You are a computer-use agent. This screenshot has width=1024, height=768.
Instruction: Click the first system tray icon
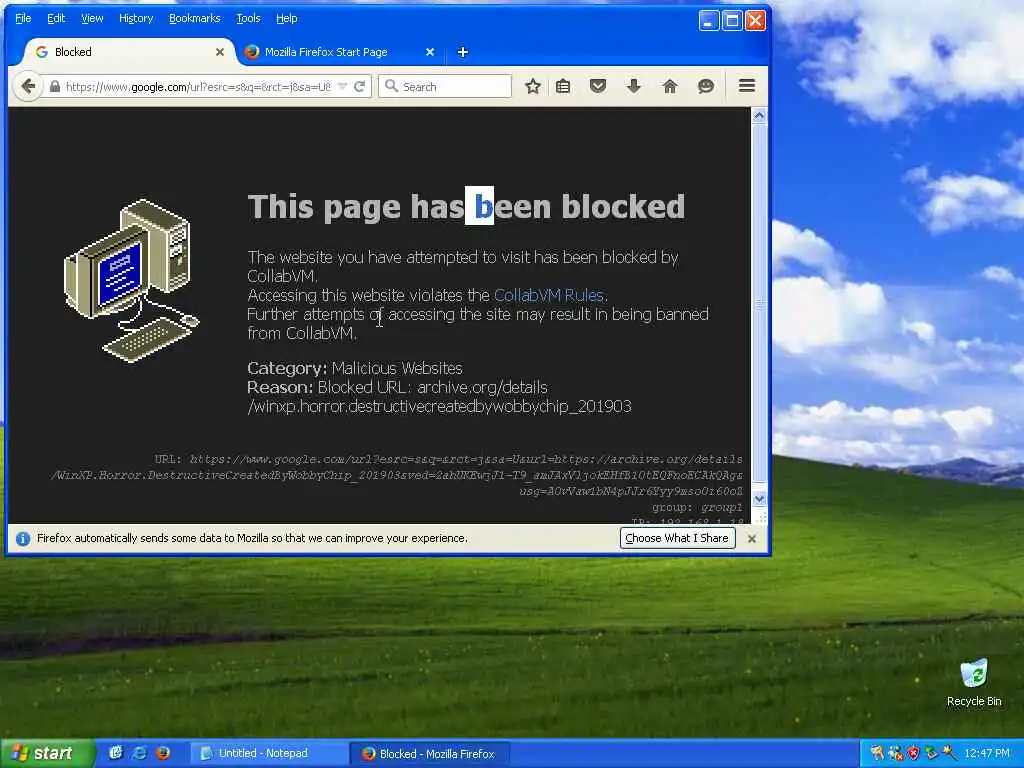point(877,753)
